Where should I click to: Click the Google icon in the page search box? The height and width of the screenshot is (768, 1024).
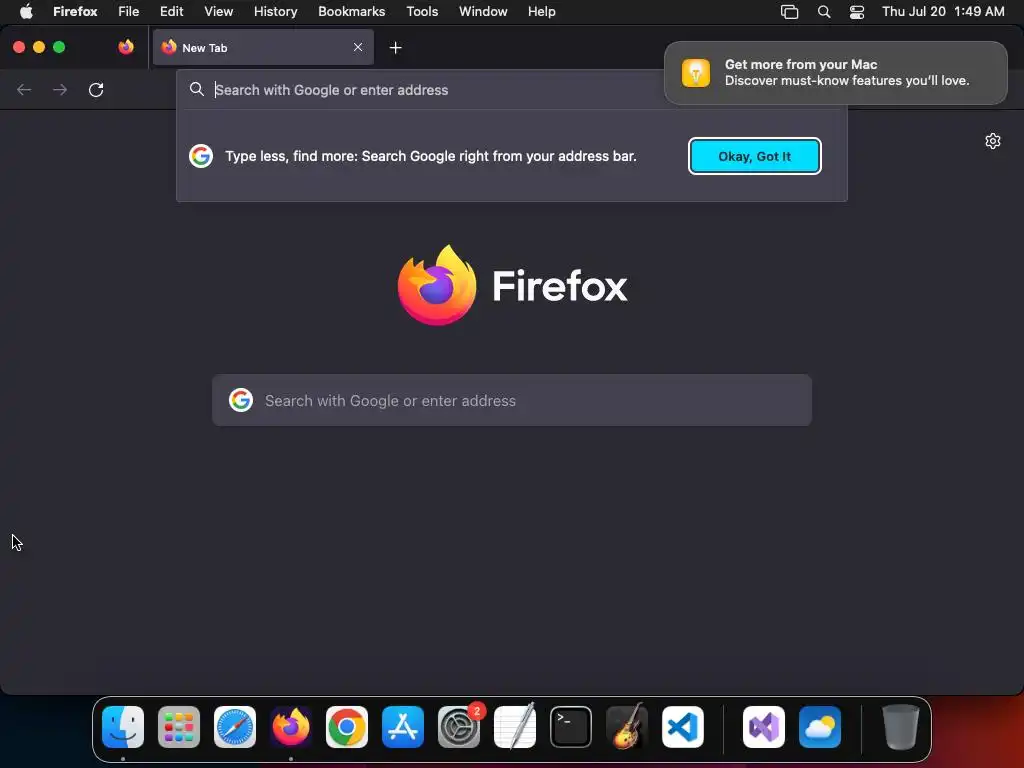[241, 400]
